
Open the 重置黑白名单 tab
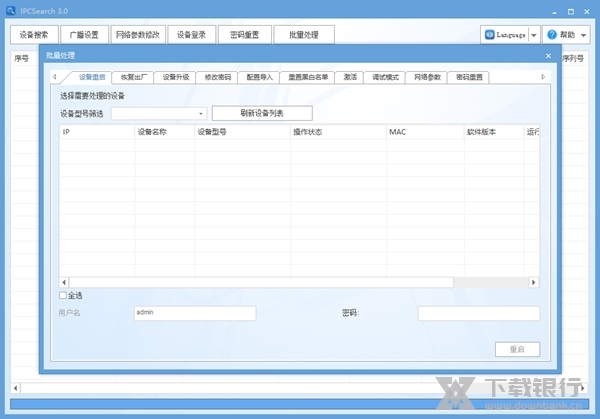[x=308, y=77]
